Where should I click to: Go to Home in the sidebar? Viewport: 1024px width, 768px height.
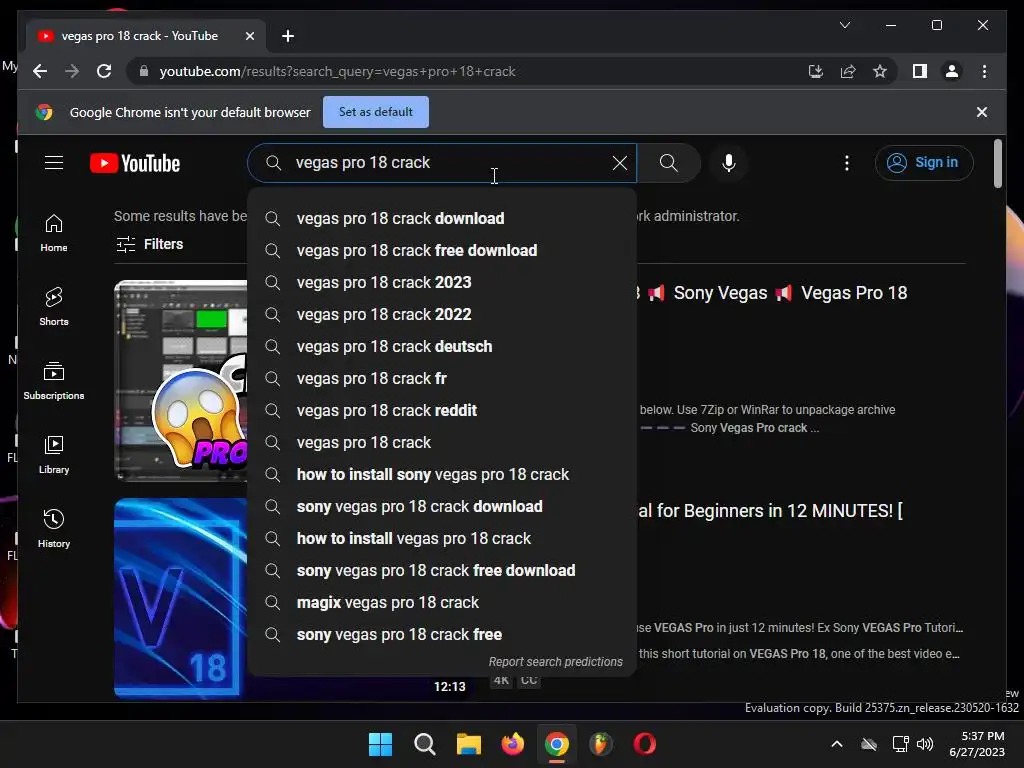(54, 233)
